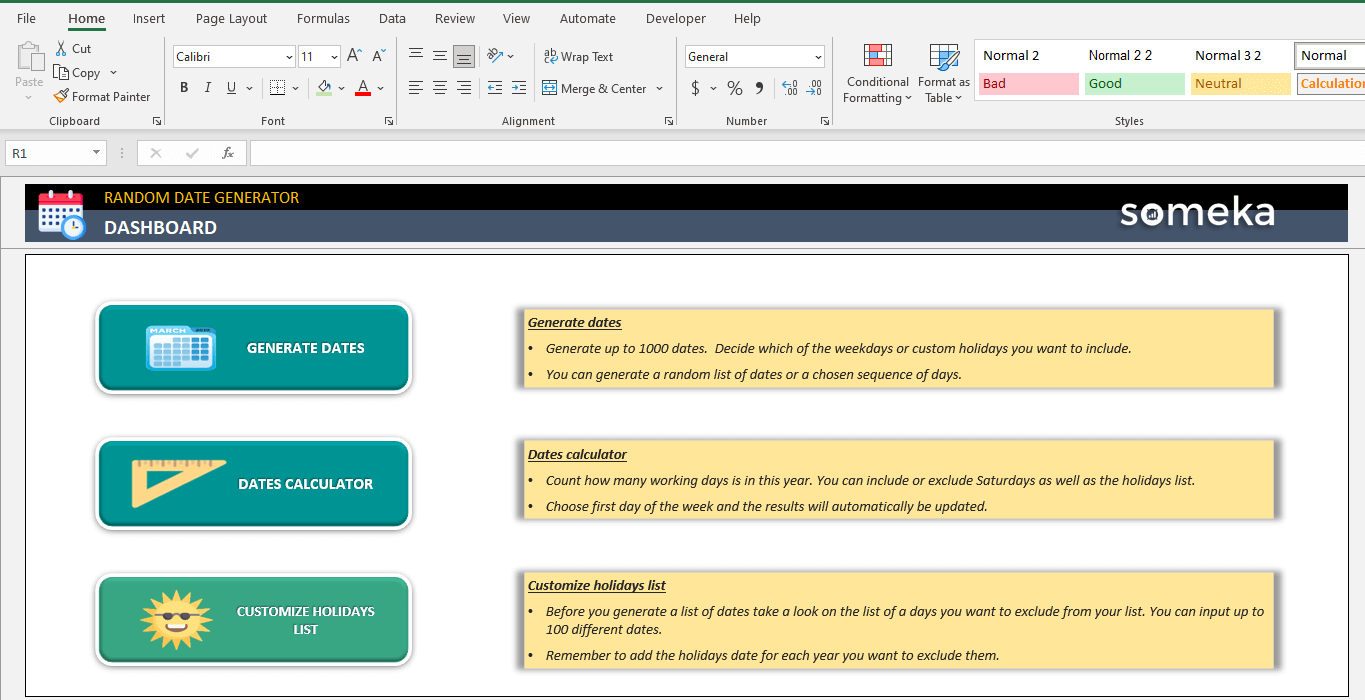Switch to the Formulas ribbon tab
The width and height of the screenshot is (1365, 700).
[x=323, y=18]
